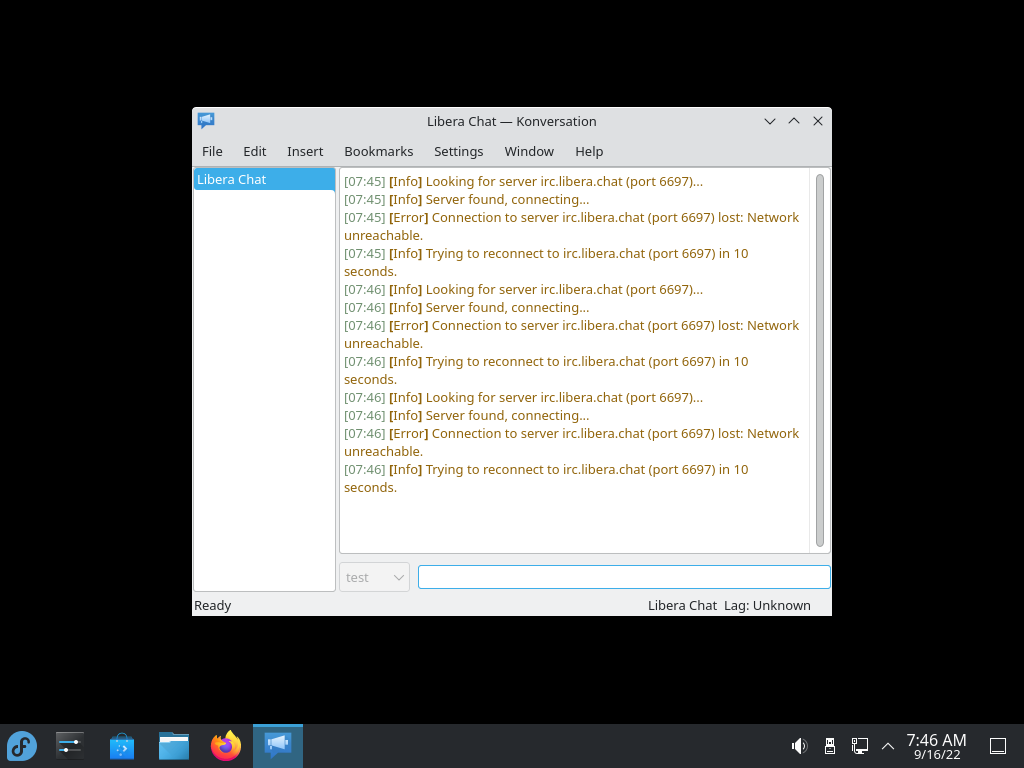
Task: Launch Discover software center from taskbar
Action: (x=121, y=746)
